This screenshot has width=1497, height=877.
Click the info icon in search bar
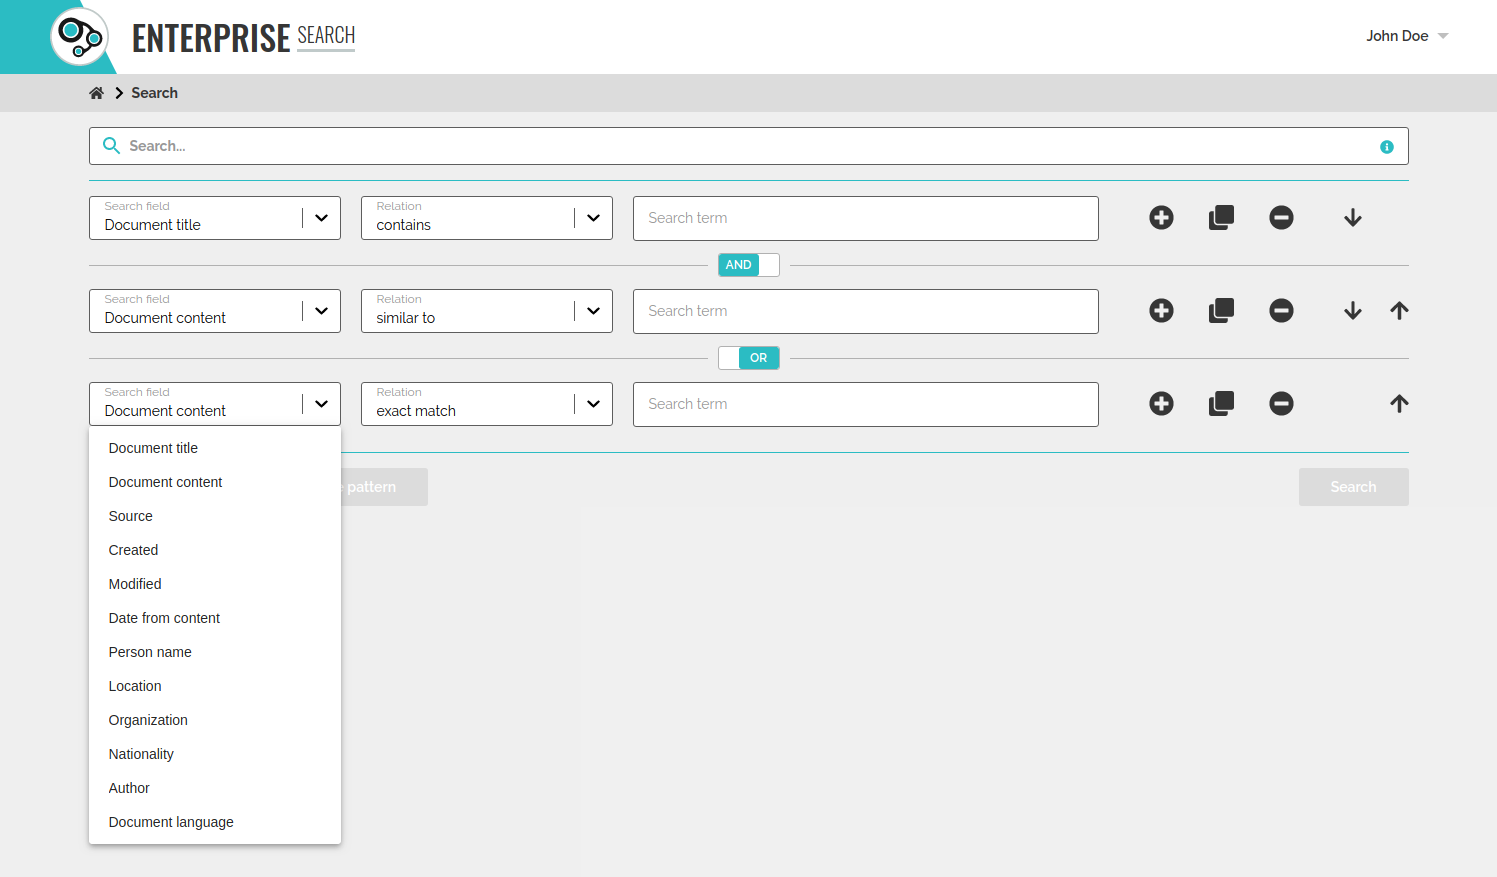[x=1386, y=147]
